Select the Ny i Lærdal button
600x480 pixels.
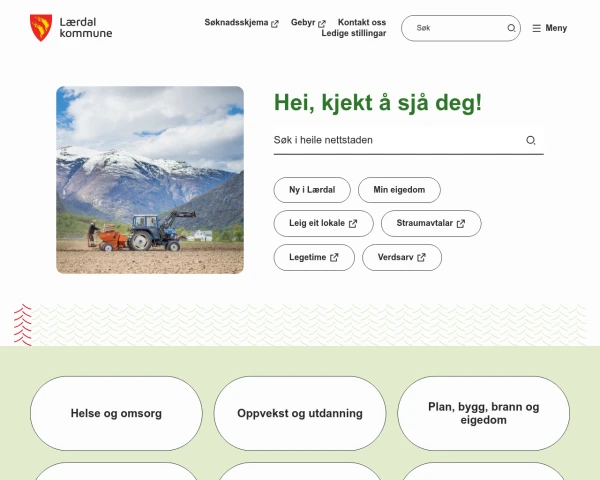point(312,190)
